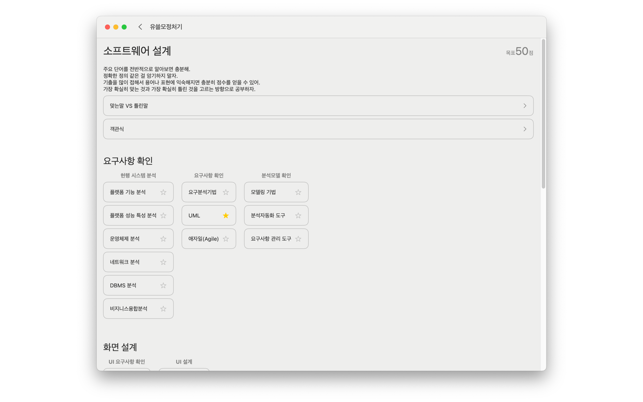Select the 목표 50점 goal score

519,52
